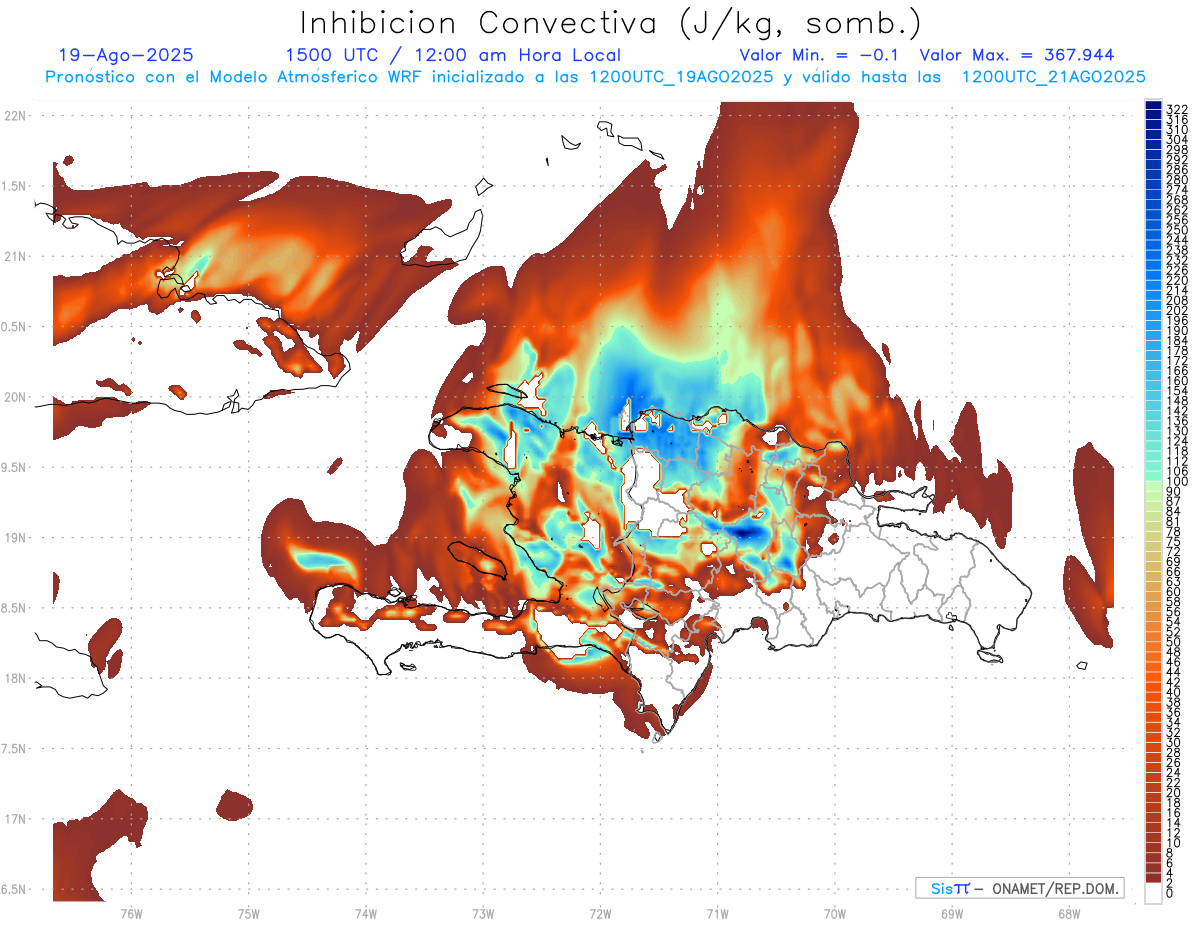Click the 'ONAMET/REP.DOM.' credit text
The width and height of the screenshot is (1200, 927).
1053,888
